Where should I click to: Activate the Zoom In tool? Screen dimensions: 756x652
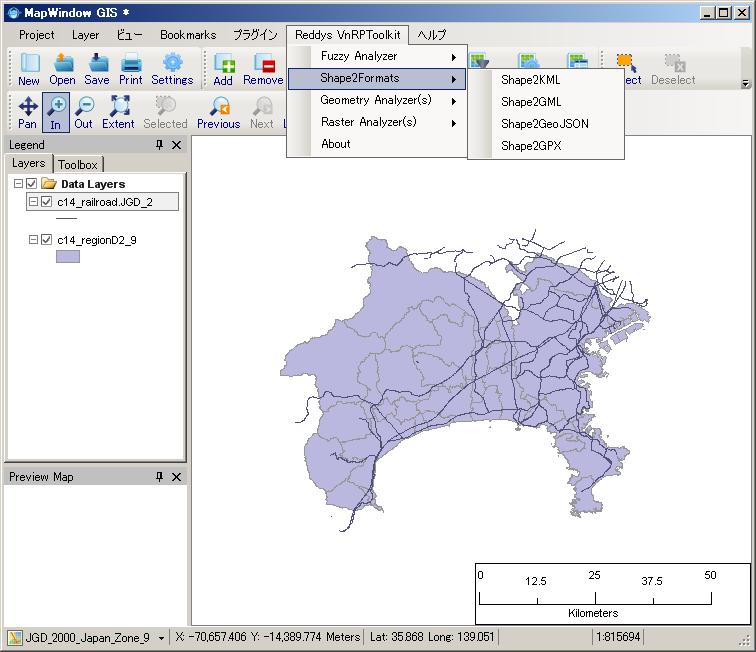click(56, 111)
